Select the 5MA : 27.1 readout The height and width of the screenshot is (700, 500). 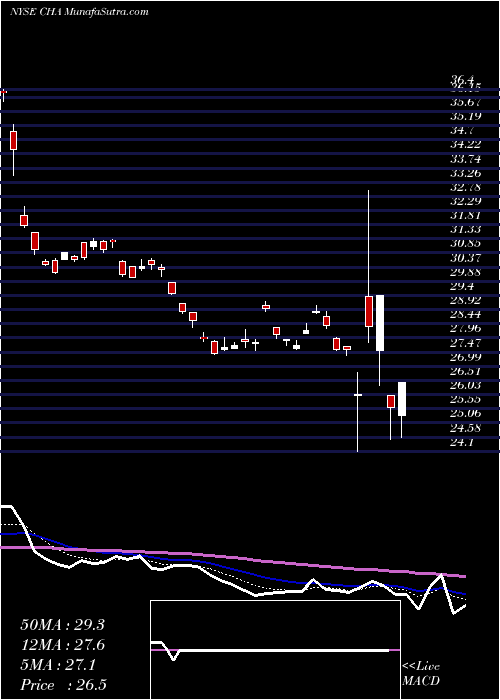coord(58,666)
